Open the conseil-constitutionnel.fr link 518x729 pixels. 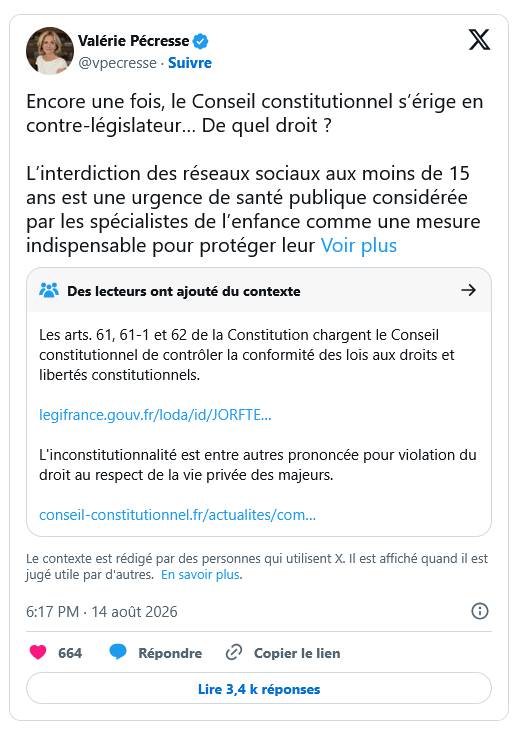(x=178, y=515)
